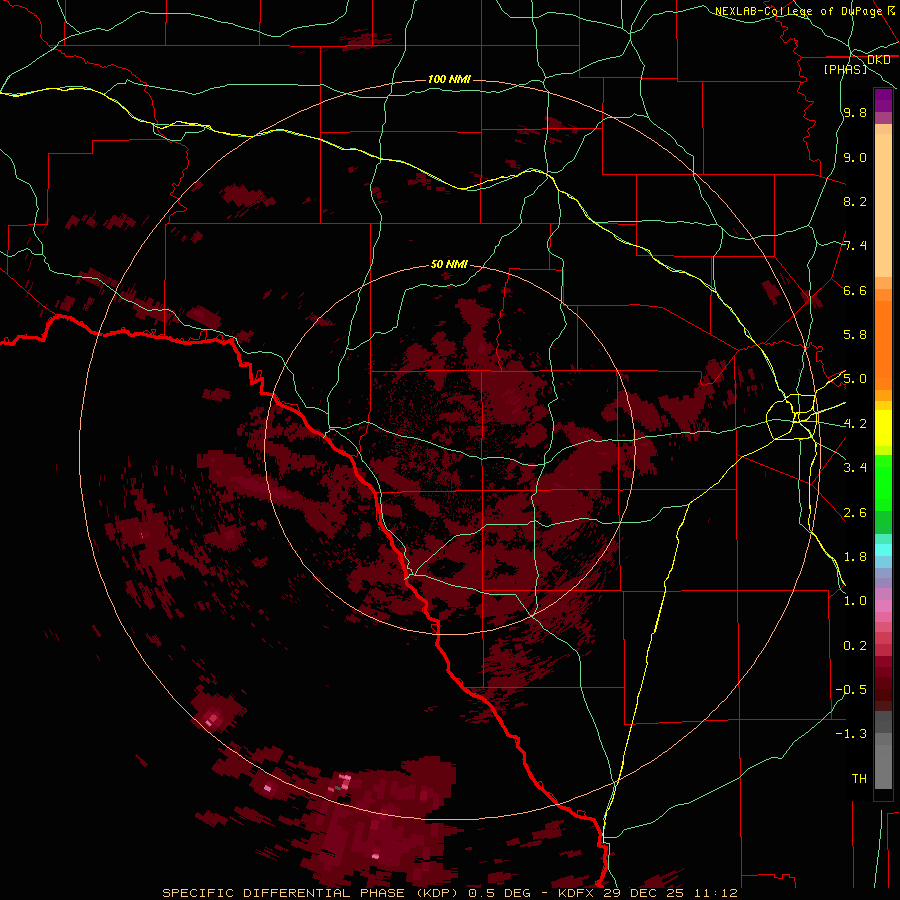This screenshot has height=900, width=900.
Task: Click the 11:12 timestamp text
Action: click(715, 893)
